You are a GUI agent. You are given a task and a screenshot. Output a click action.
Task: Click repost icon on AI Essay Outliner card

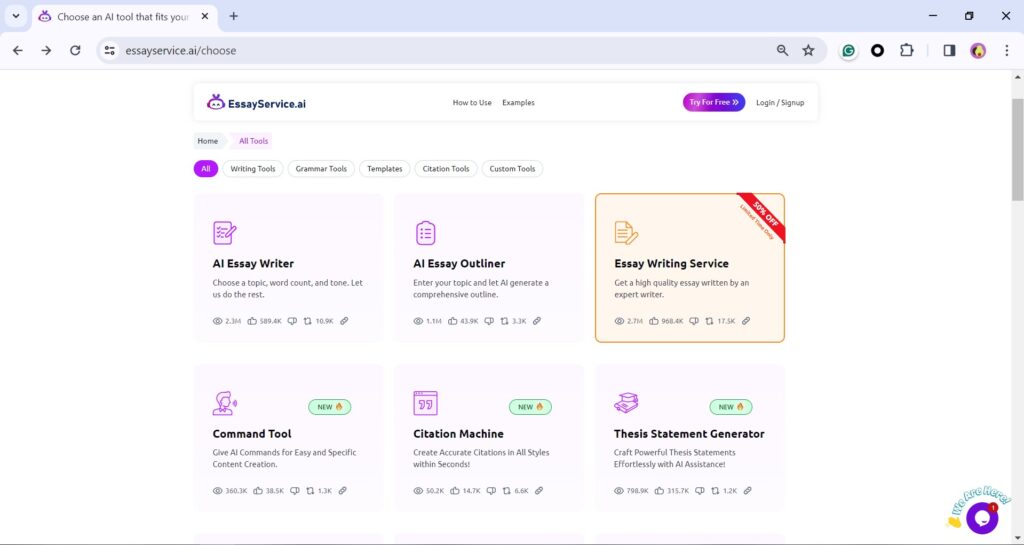coord(504,321)
